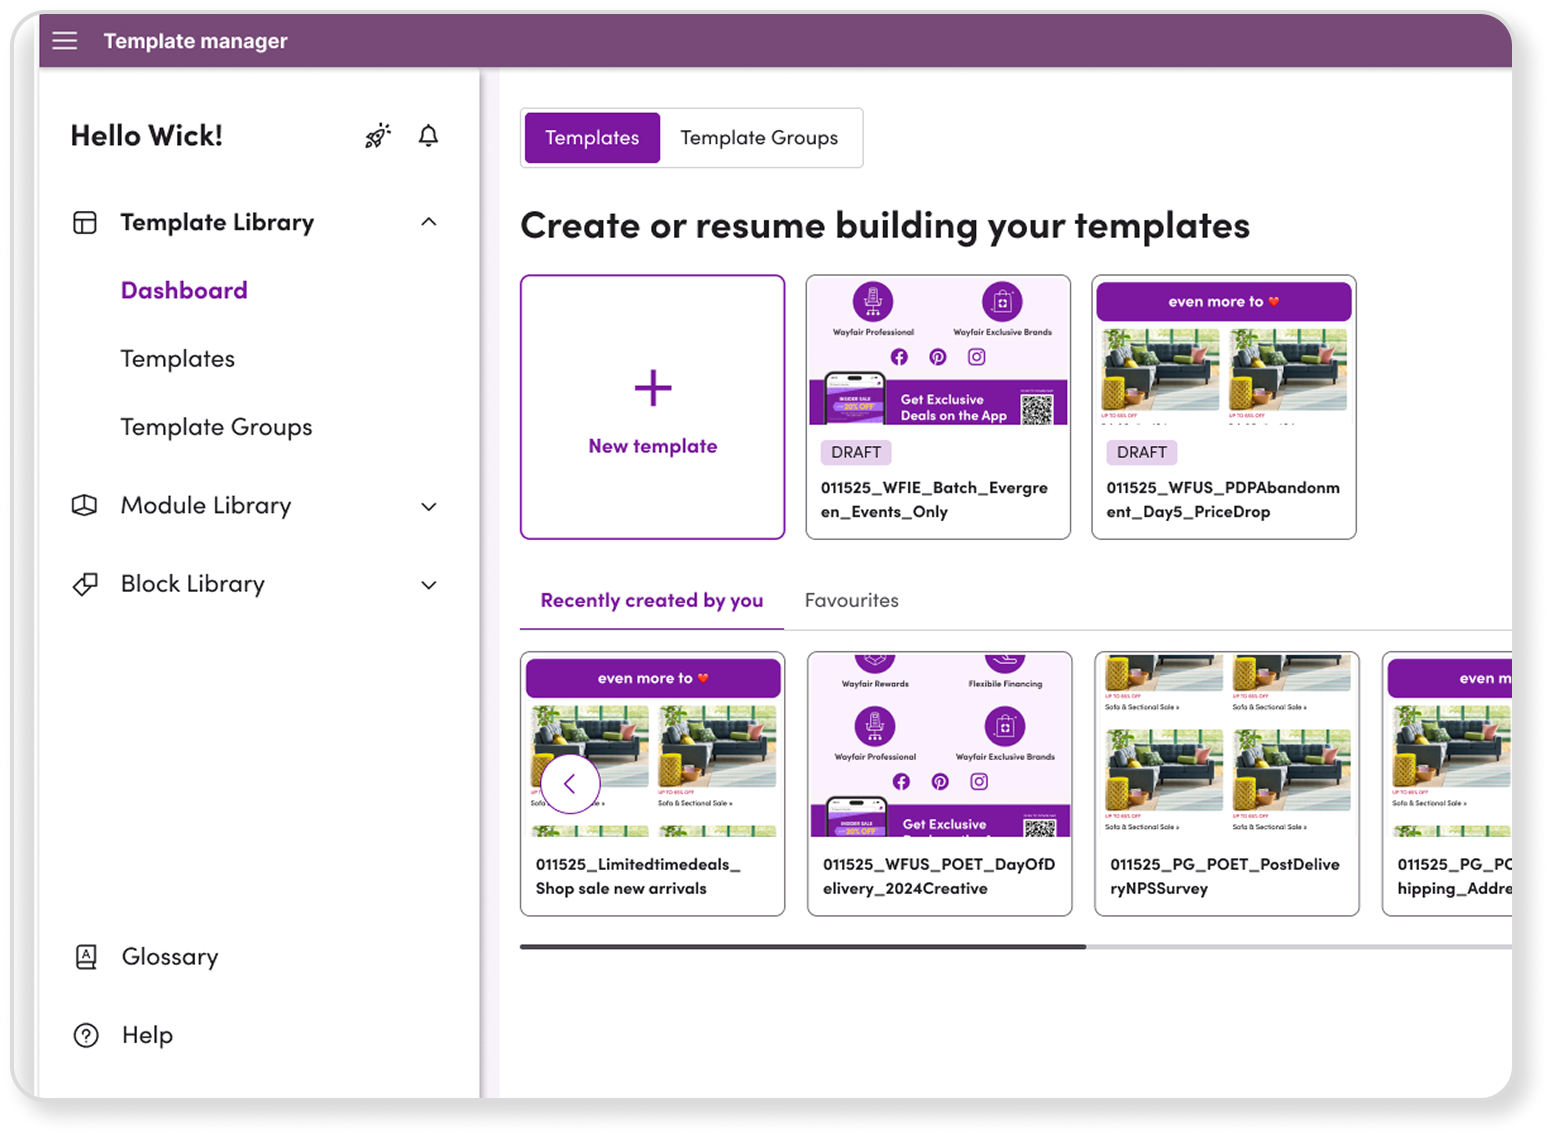Create a New template
The width and height of the screenshot is (1550, 1136).
point(652,408)
